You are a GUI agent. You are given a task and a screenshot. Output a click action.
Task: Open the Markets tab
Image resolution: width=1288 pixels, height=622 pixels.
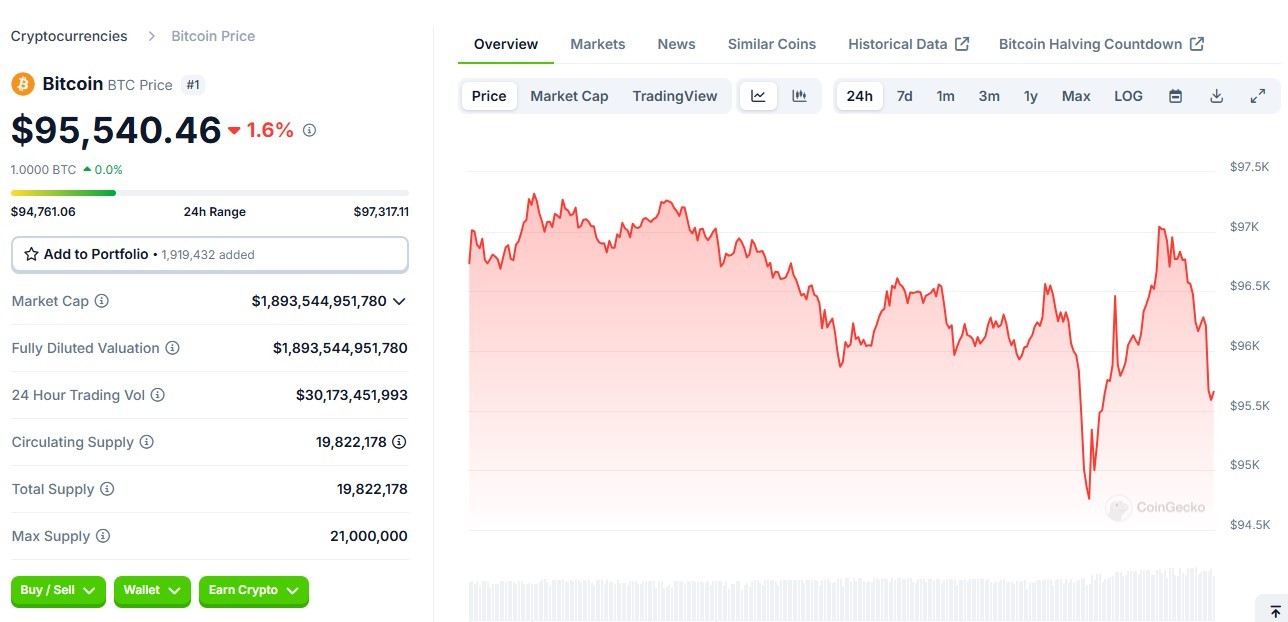597,44
